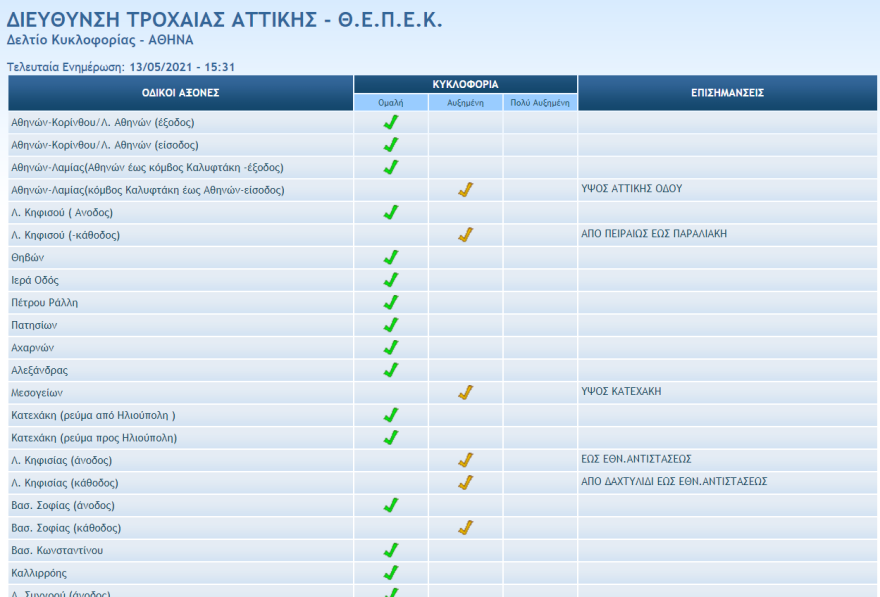
Task: Click the ΟΔΙΚΟΙ ΑΞΟΝΕΣ column header
Action: 180,93
